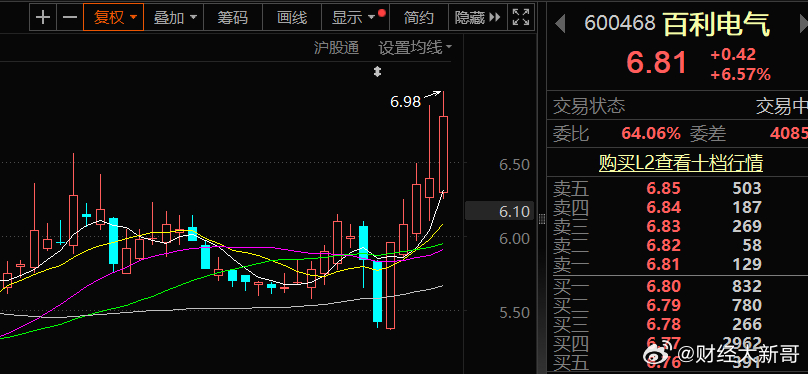Select 买一 price 6.80

(x=664, y=286)
